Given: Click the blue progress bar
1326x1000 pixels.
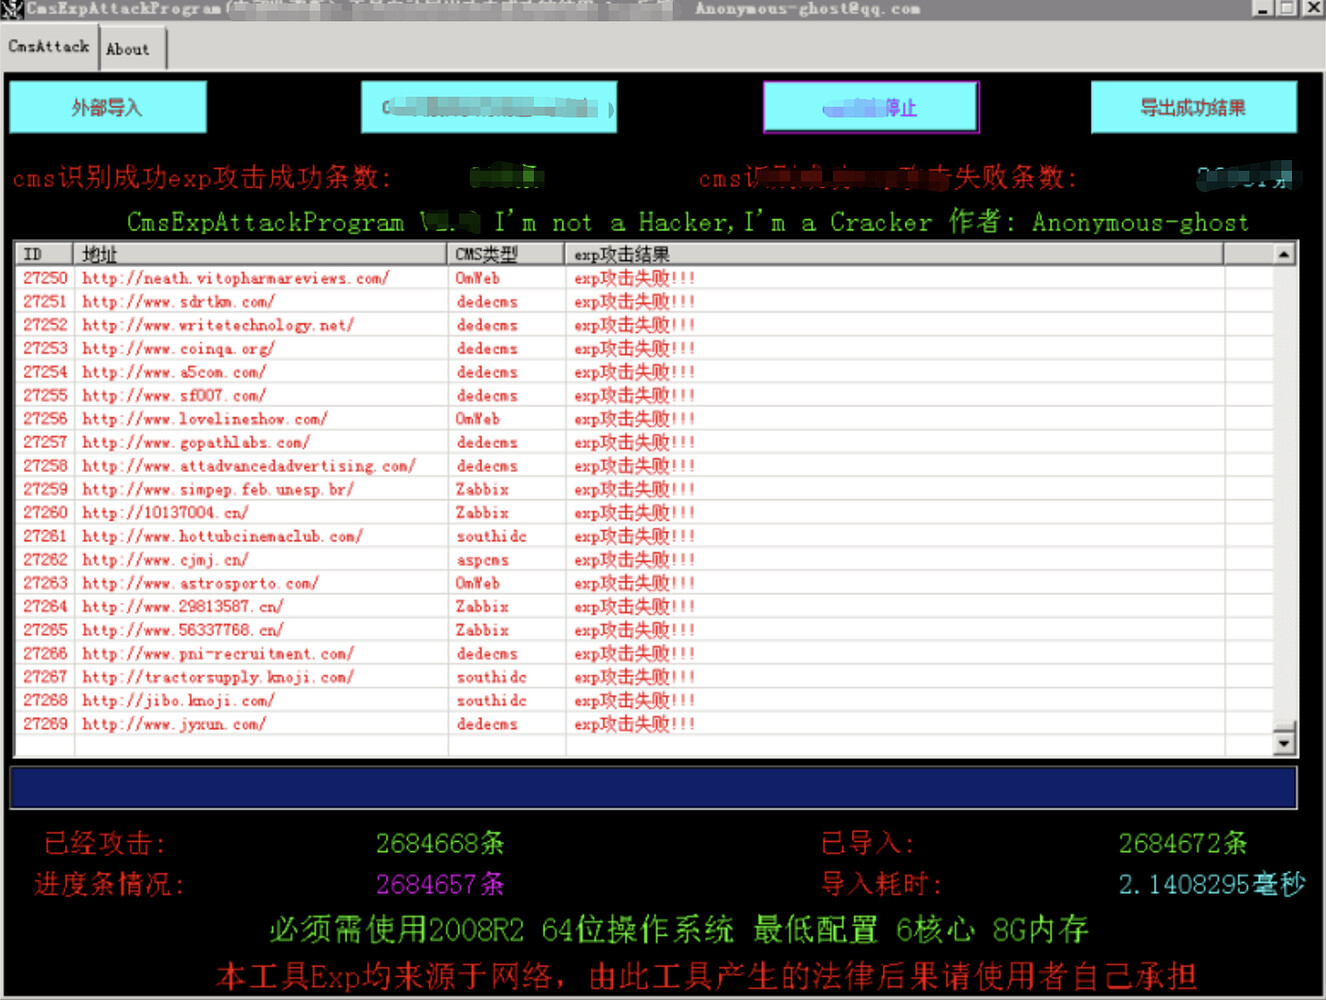Looking at the screenshot, I should pos(653,788).
